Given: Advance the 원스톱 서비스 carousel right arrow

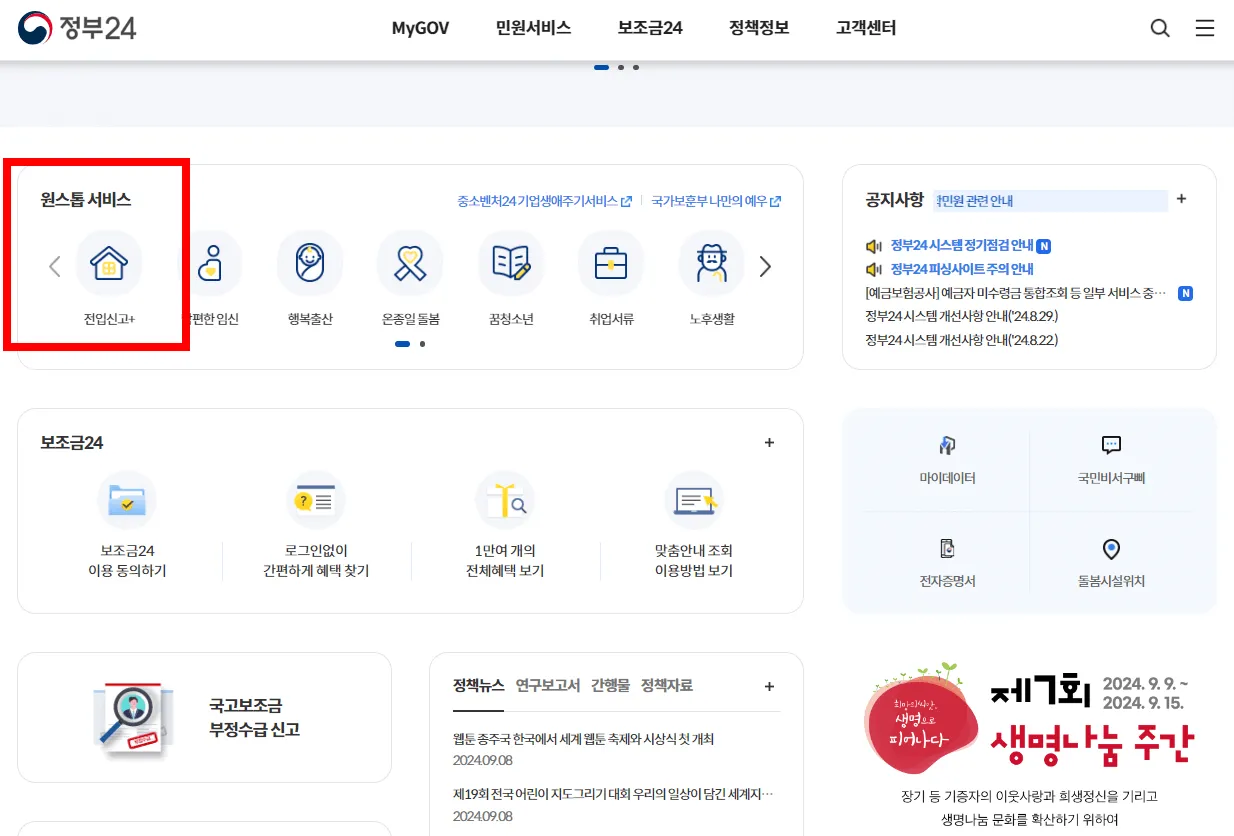Looking at the screenshot, I should (x=765, y=266).
